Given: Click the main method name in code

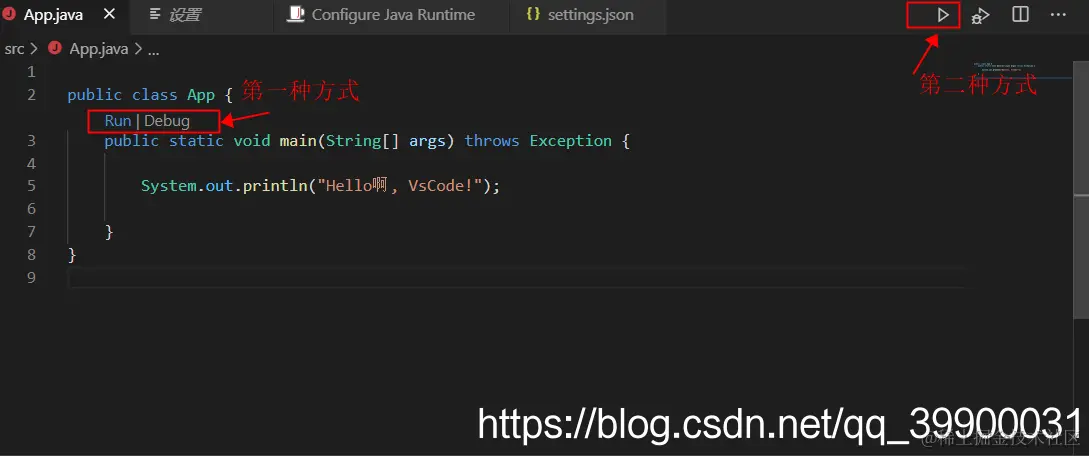Looking at the screenshot, I should coord(297,141).
